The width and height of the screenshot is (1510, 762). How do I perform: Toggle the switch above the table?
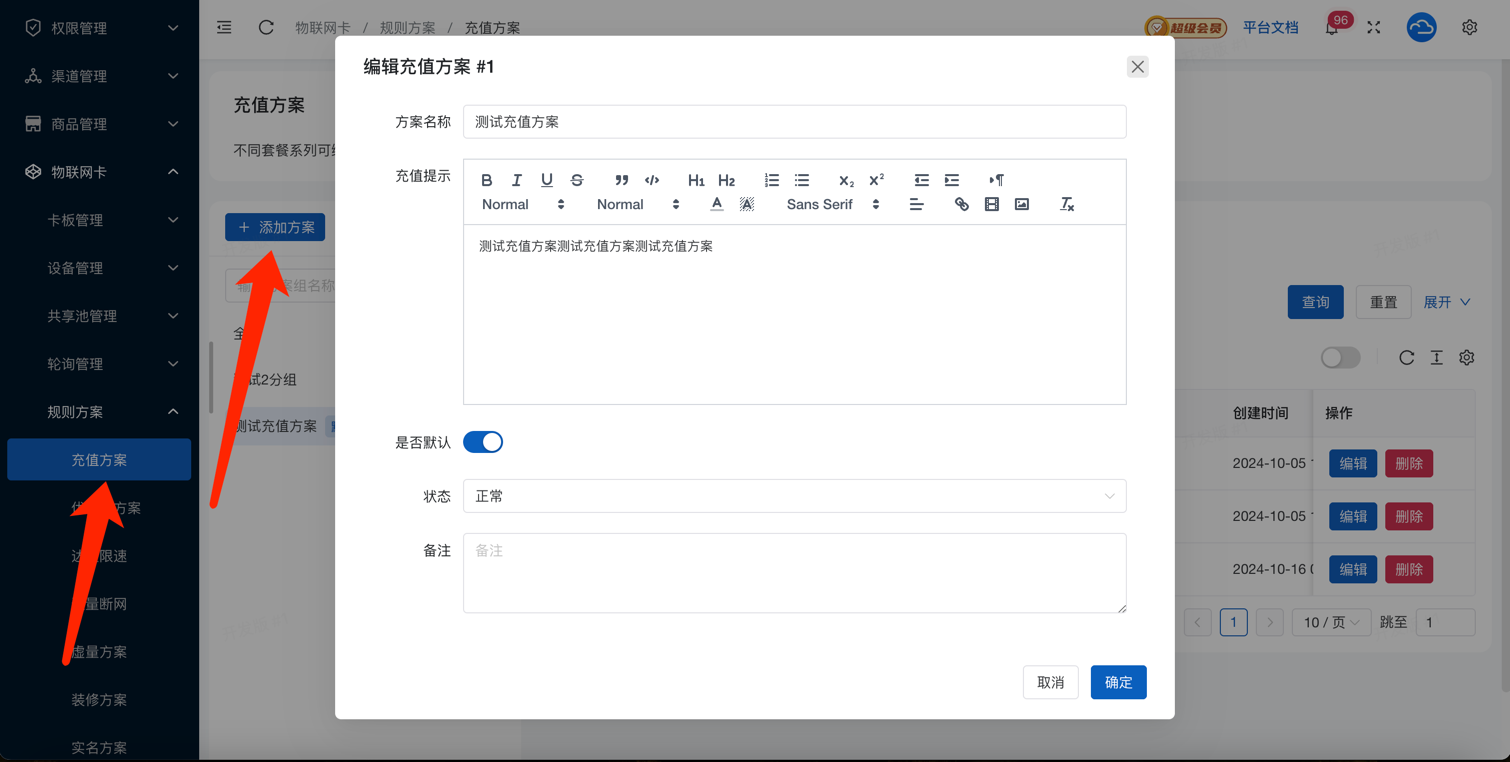1340,357
